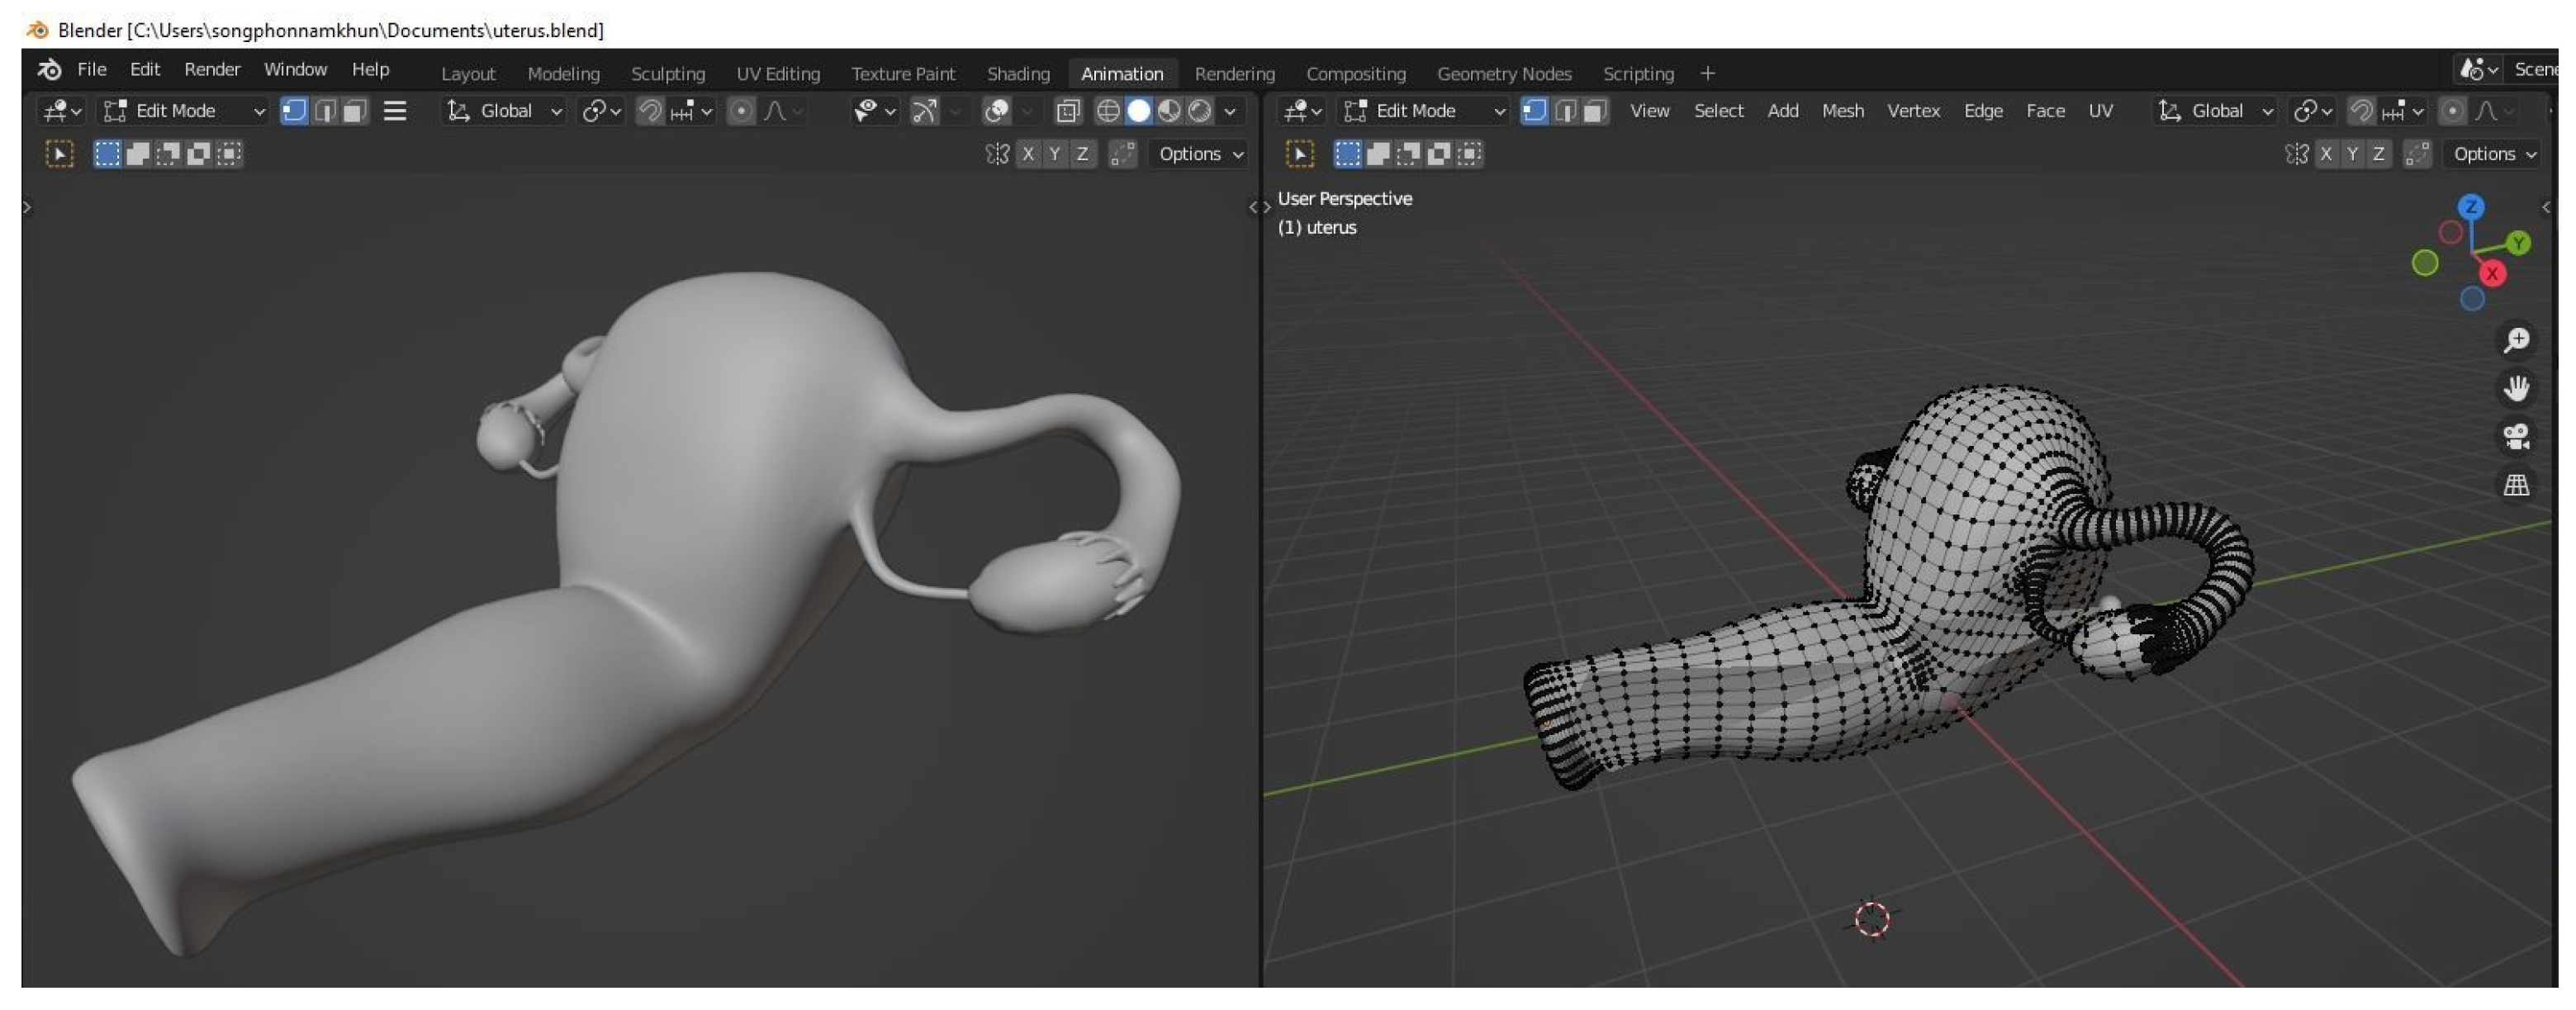Select face mode in right viewport
This screenshot has width=2576, height=1010.
[x=1595, y=111]
